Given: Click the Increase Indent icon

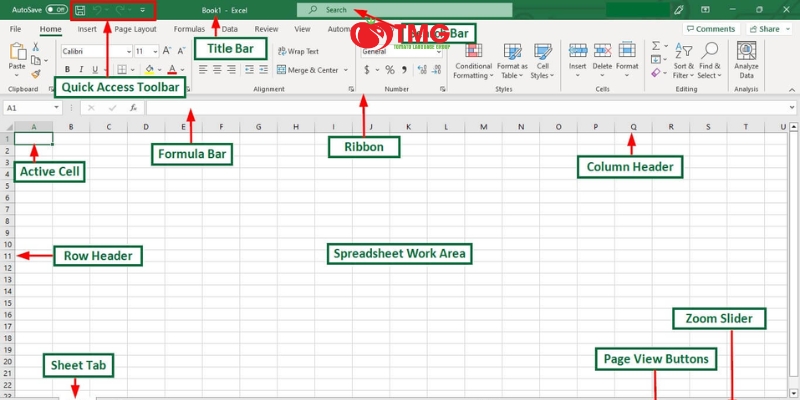Looking at the screenshot, I should 263,69.
